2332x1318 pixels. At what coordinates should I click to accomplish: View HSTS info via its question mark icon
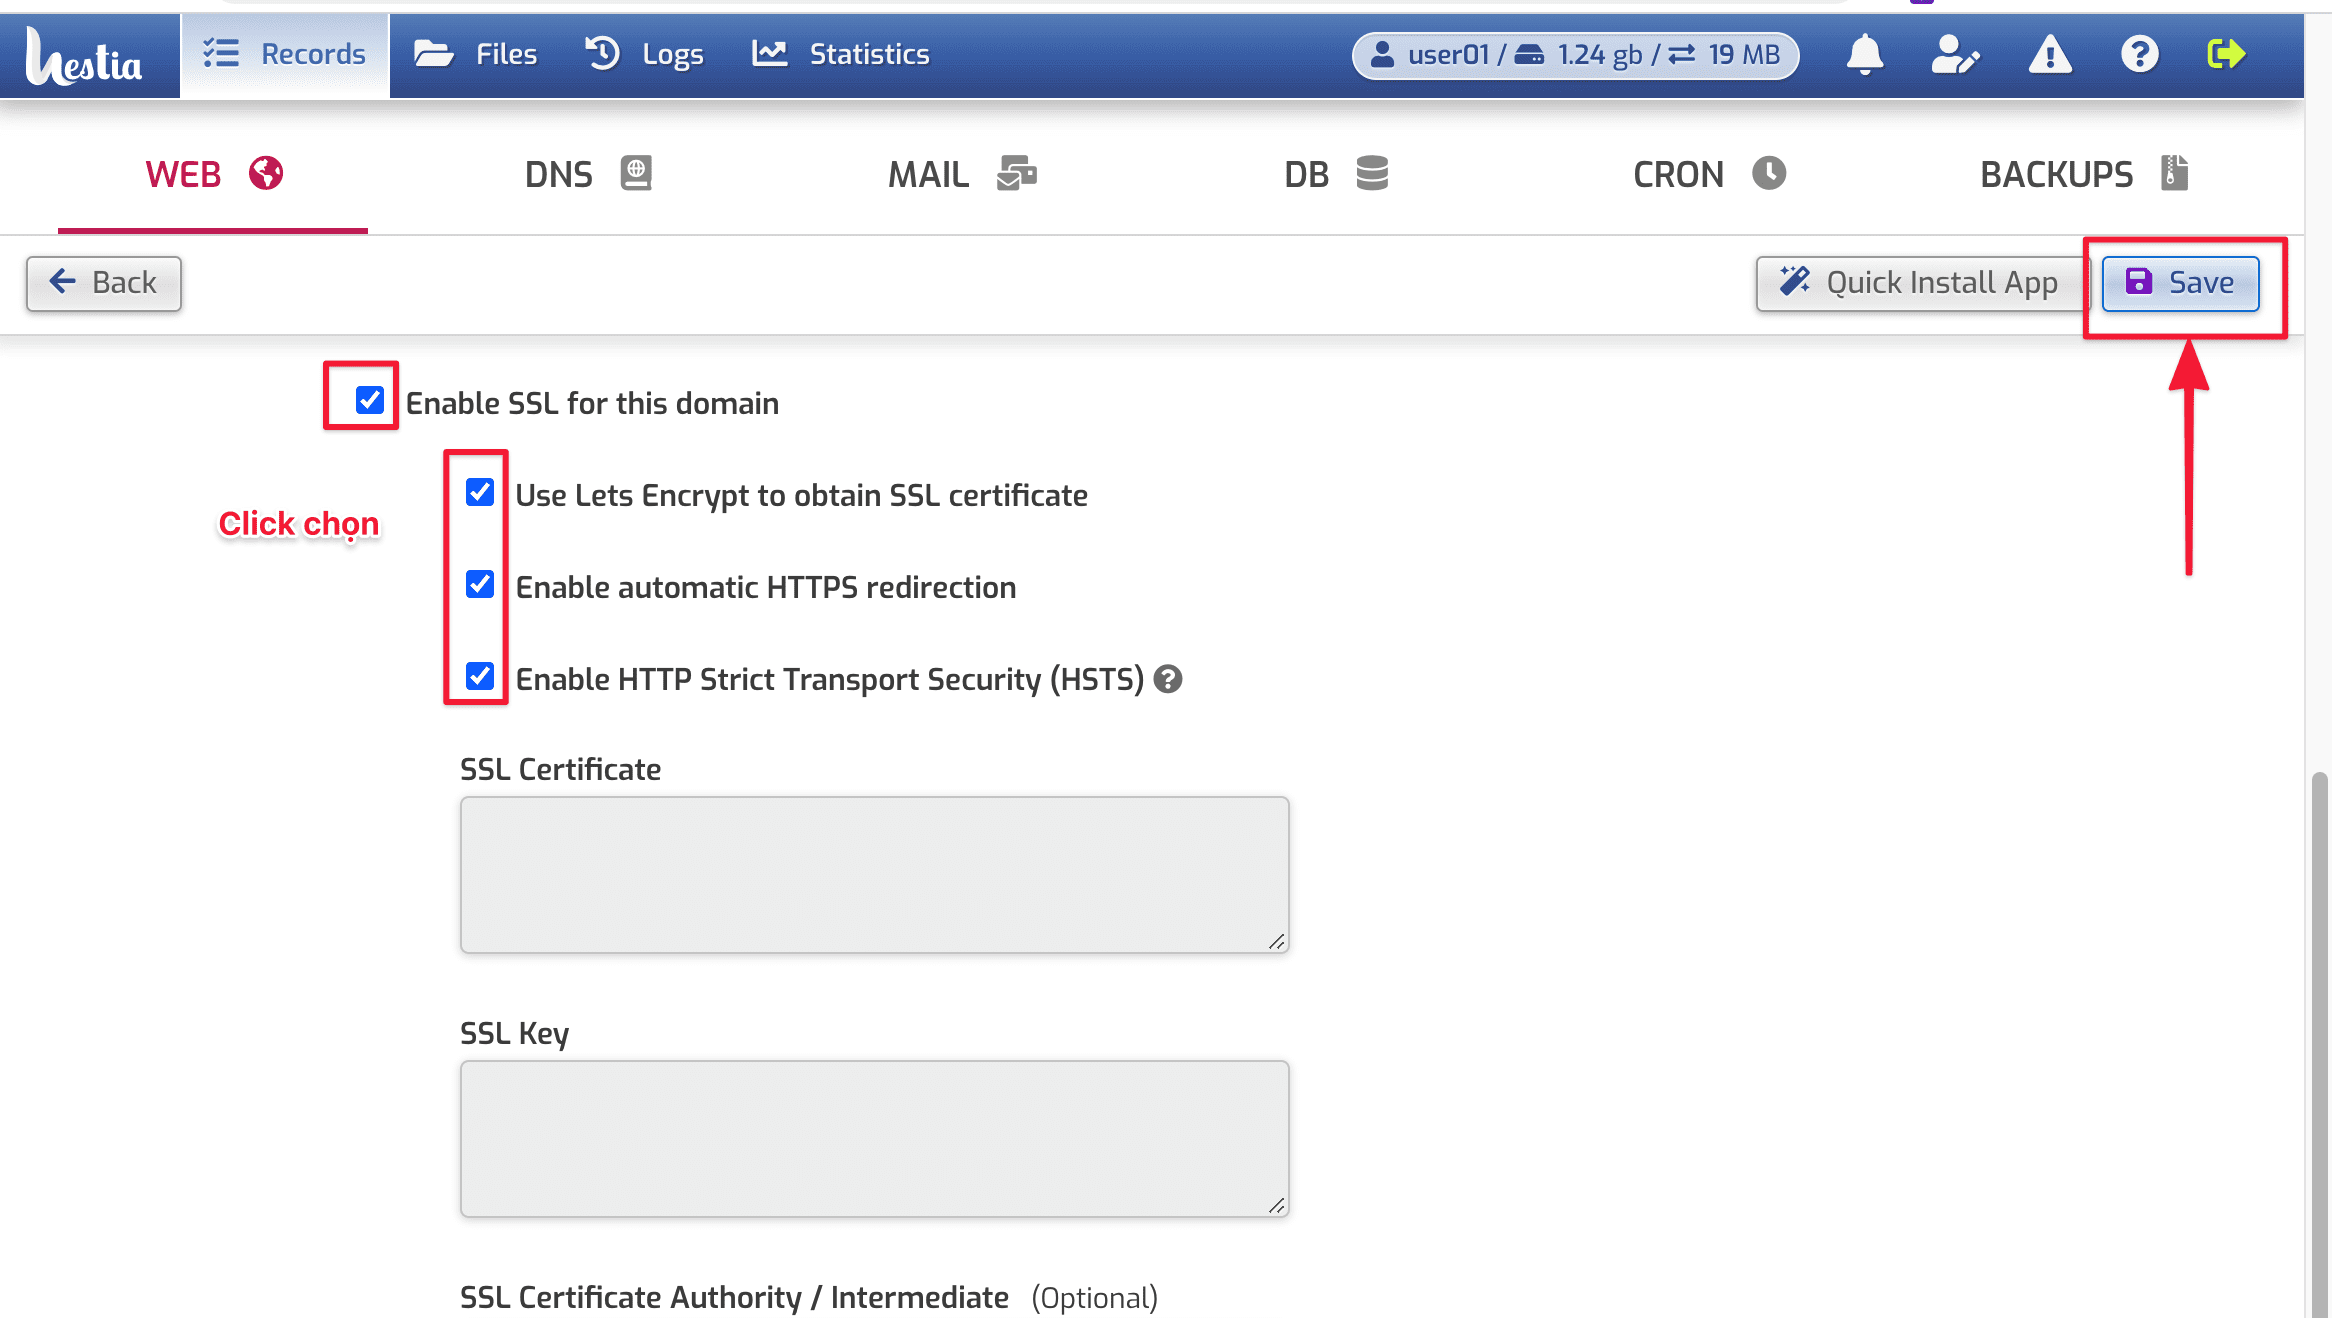click(x=1168, y=679)
